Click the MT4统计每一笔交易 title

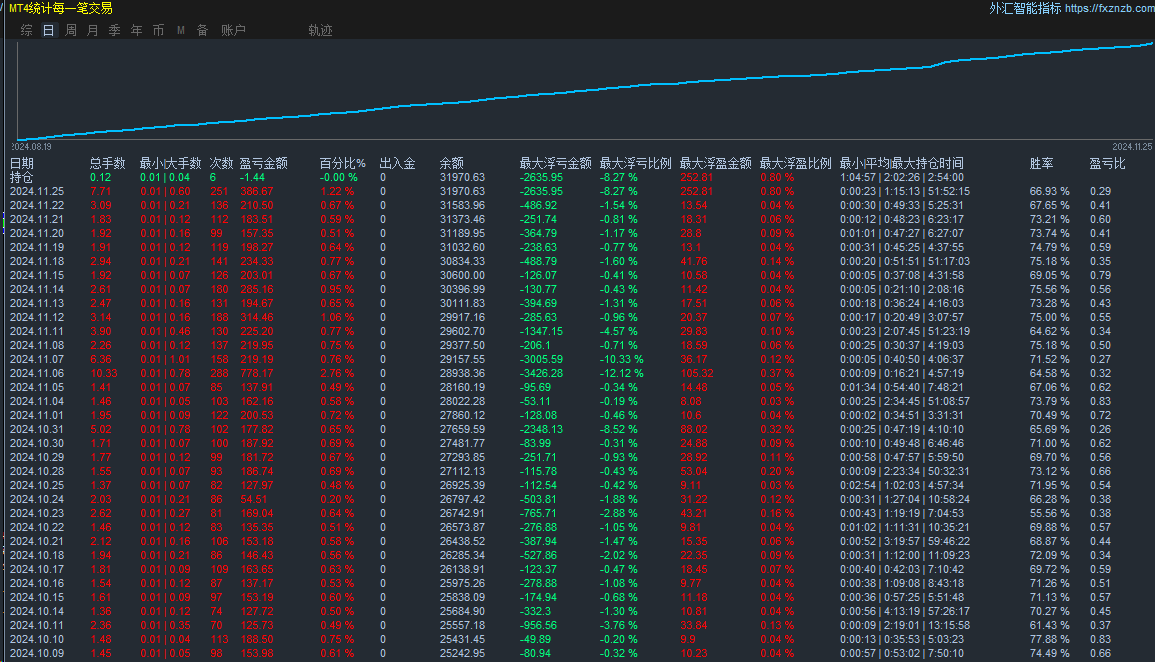point(60,8)
